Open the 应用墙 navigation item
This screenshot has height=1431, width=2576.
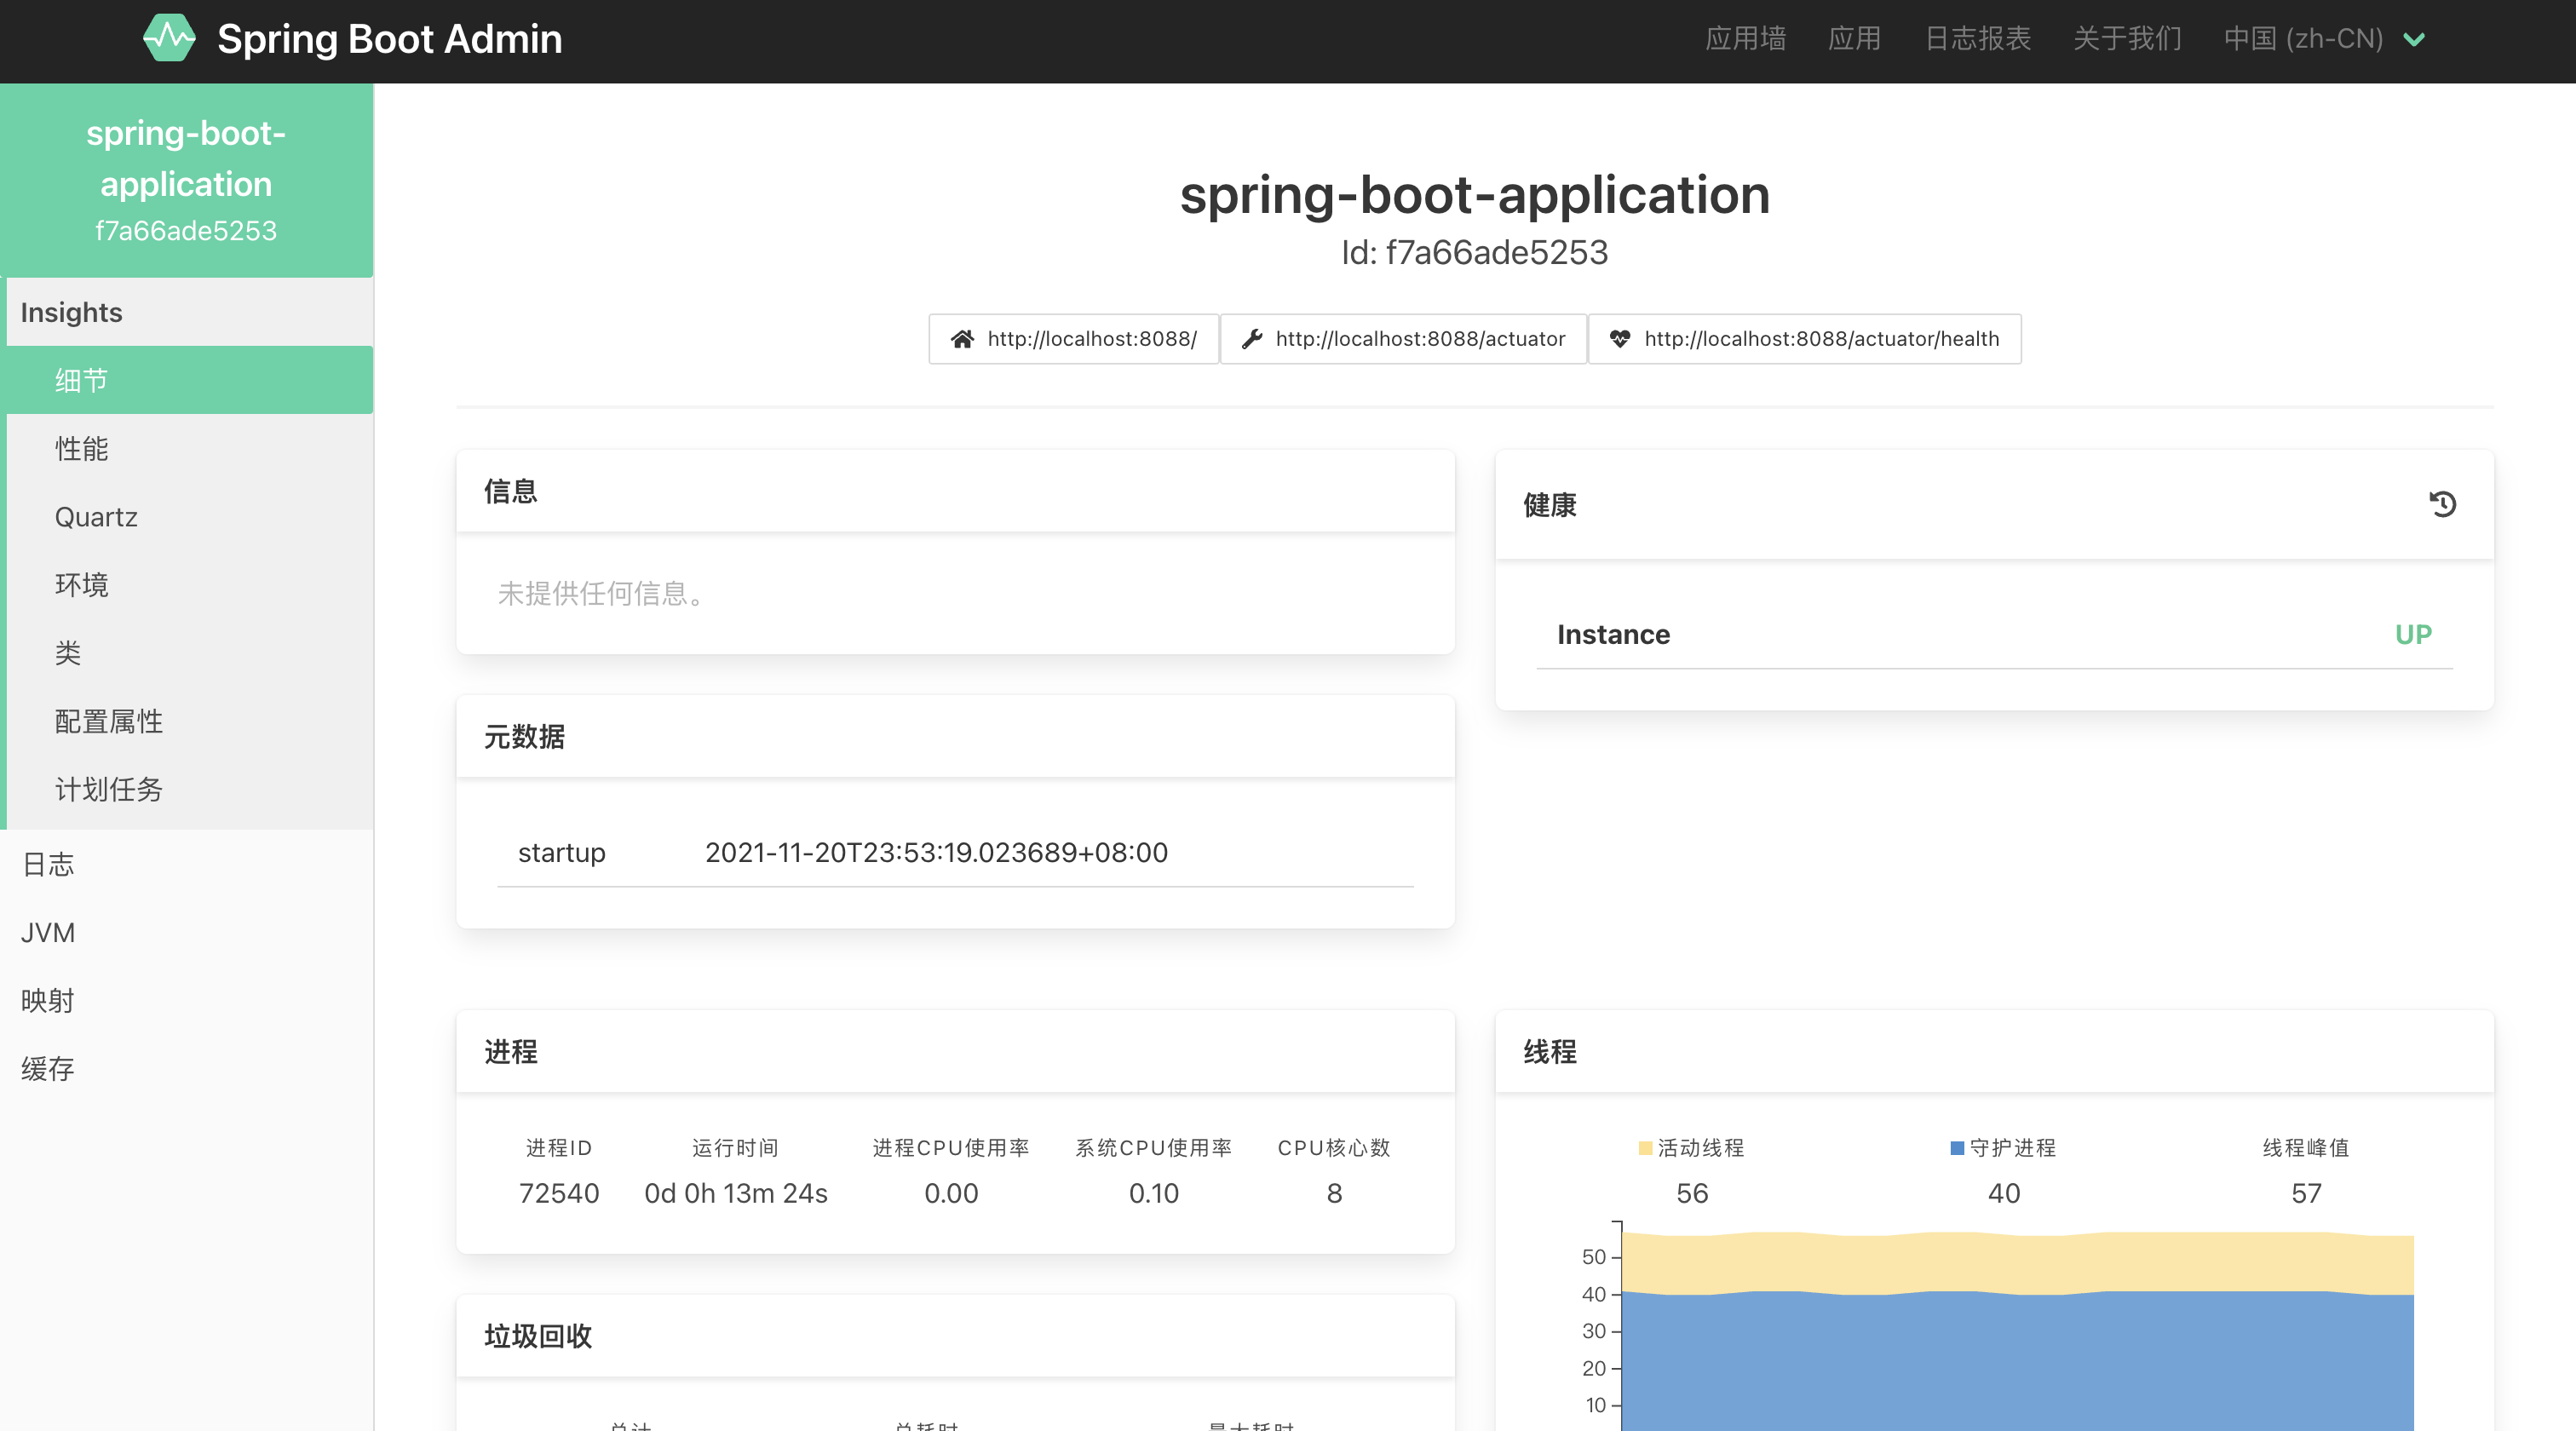click(1745, 39)
